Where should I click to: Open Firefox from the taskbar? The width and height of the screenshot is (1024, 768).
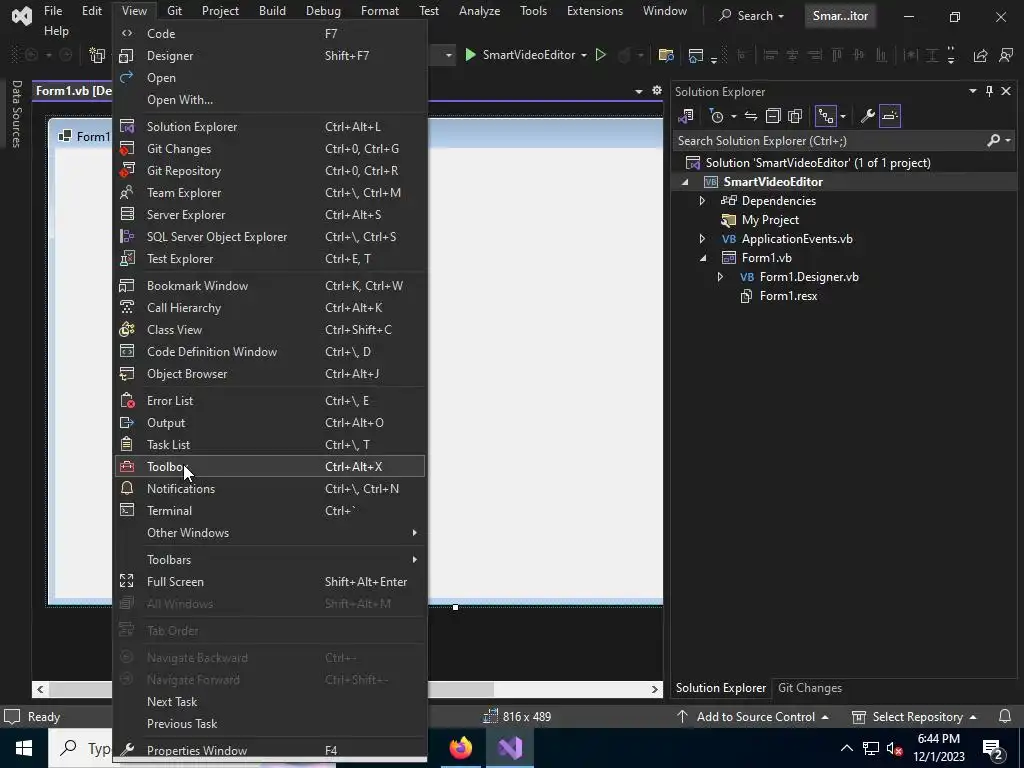tap(460, 748)
